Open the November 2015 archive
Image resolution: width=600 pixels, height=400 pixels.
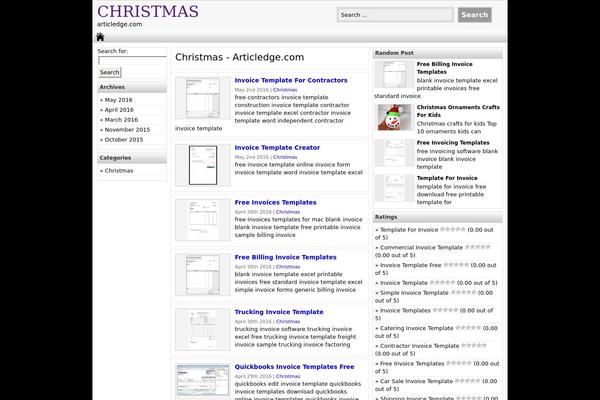127,130
